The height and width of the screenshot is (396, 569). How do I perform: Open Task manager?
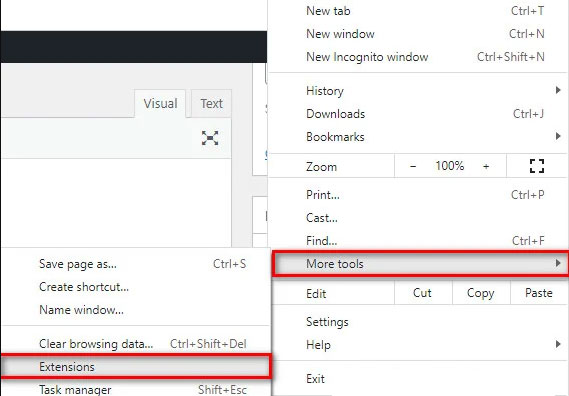point(136,389)
